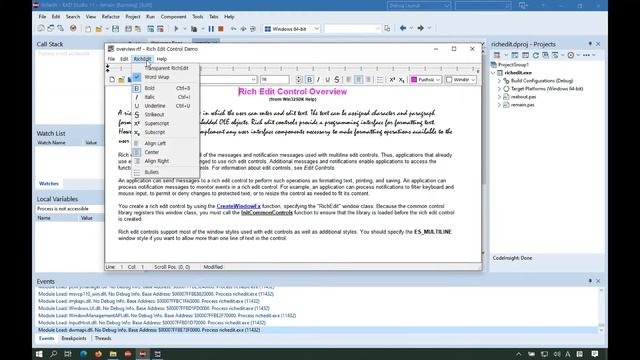Pin the Events panel

point(590,281)
